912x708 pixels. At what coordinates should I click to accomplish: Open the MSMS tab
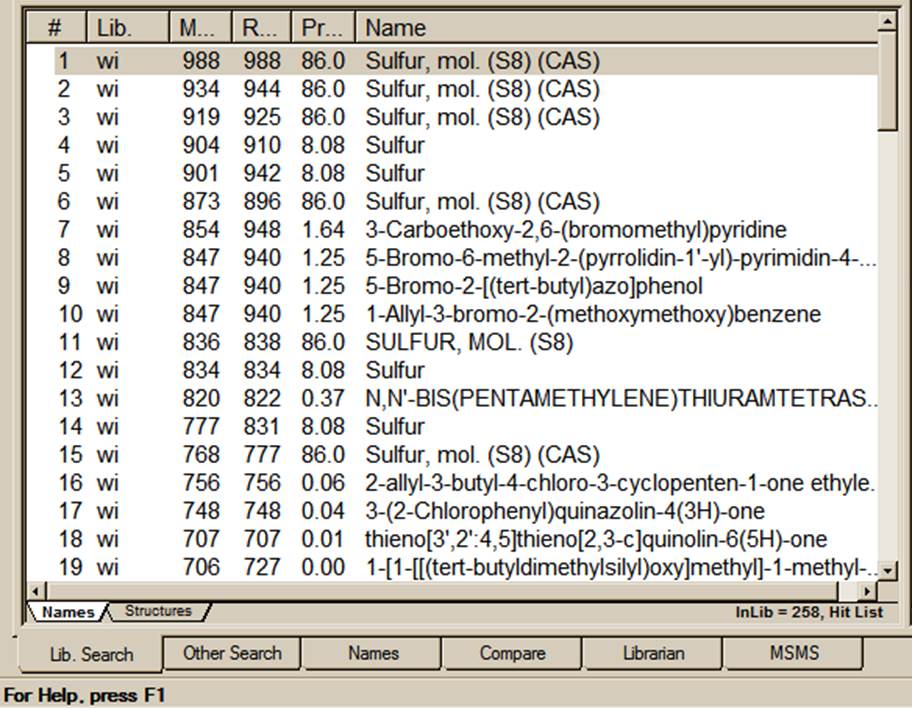pyautogui.click(x=794, y=653)
